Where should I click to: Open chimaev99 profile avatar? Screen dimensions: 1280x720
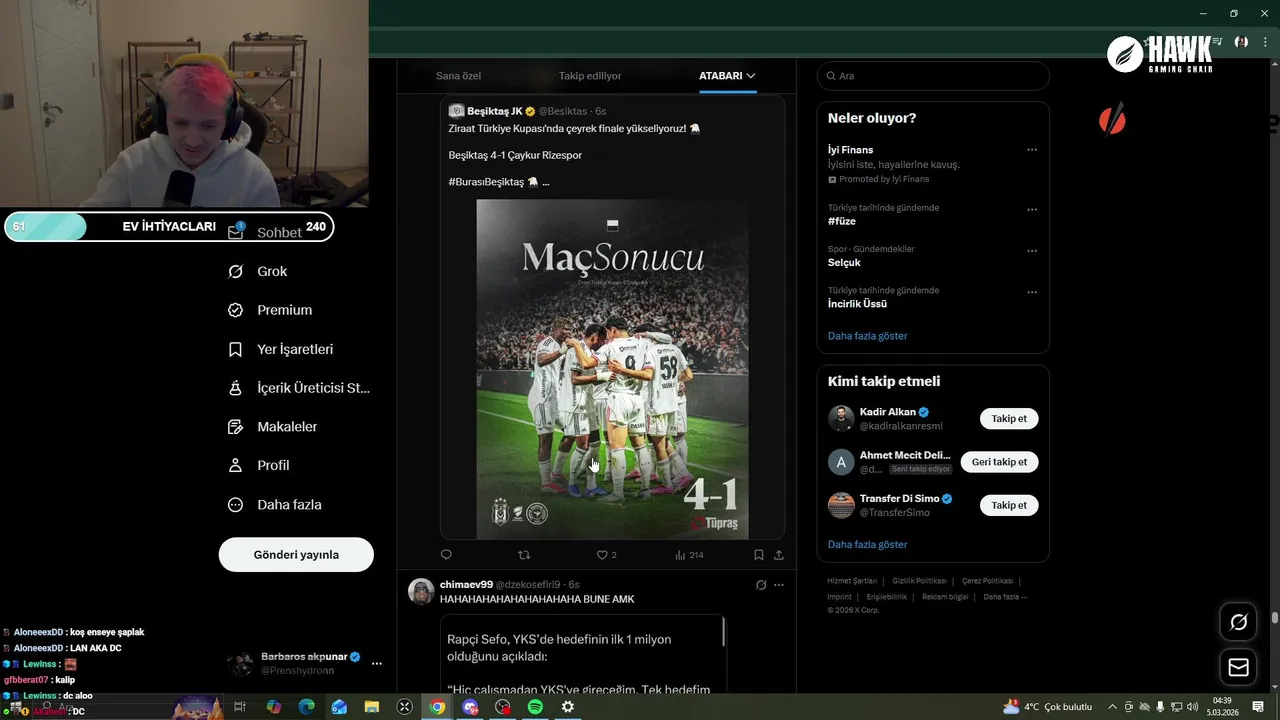pyautogui.click(x=421, y=591)
